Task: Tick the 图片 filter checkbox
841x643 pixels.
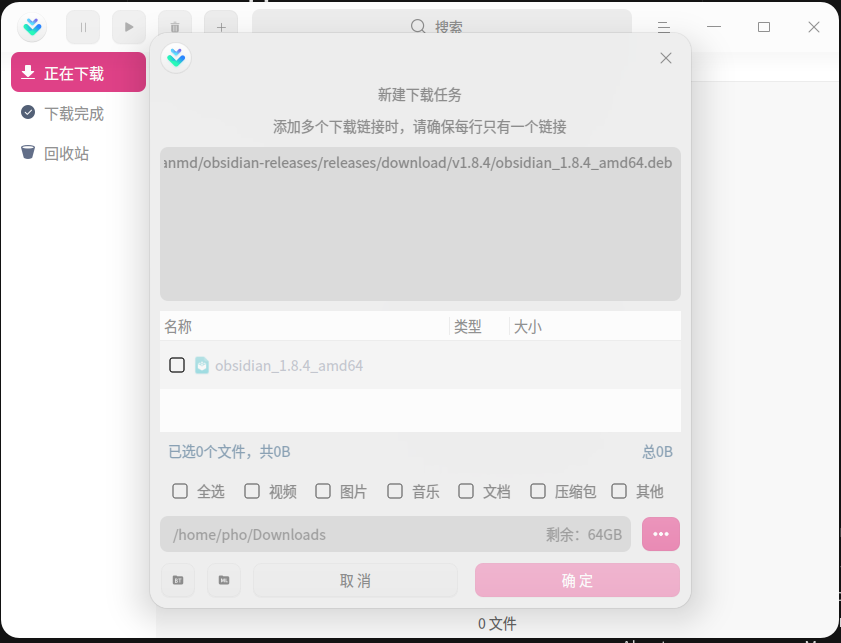Action: 323,491
